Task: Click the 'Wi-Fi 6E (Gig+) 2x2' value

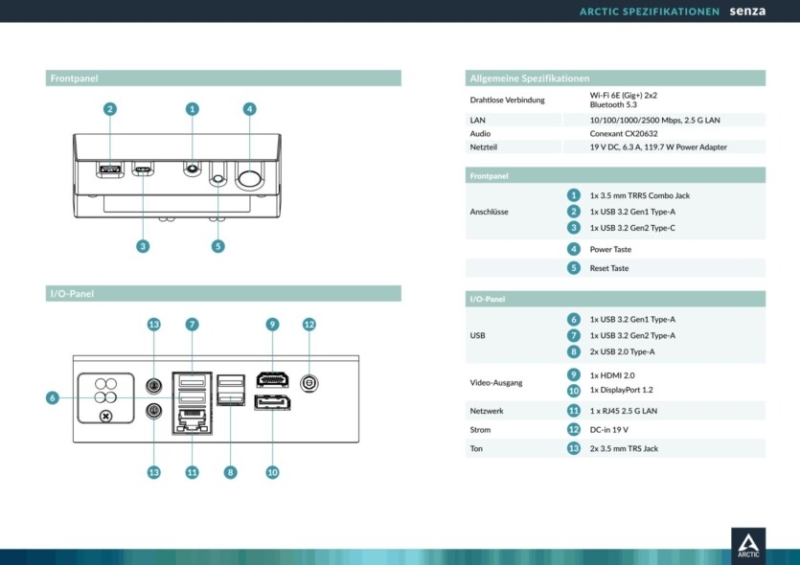Action: 623,95
